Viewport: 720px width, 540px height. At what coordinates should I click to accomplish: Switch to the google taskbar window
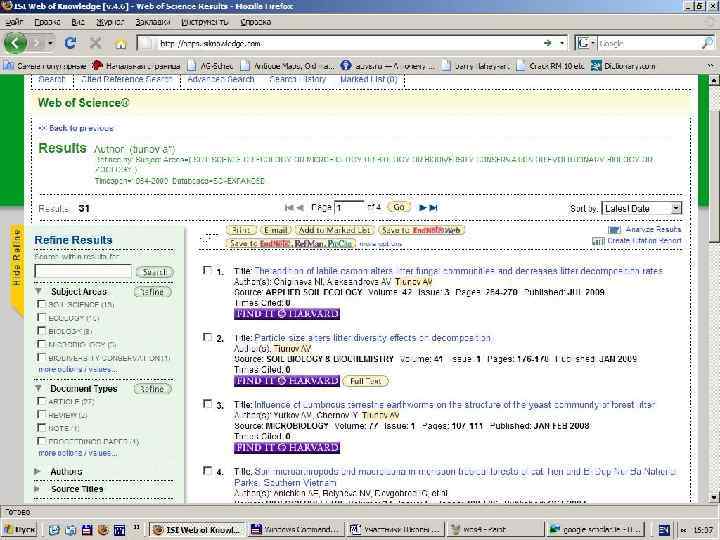(596, 529)
